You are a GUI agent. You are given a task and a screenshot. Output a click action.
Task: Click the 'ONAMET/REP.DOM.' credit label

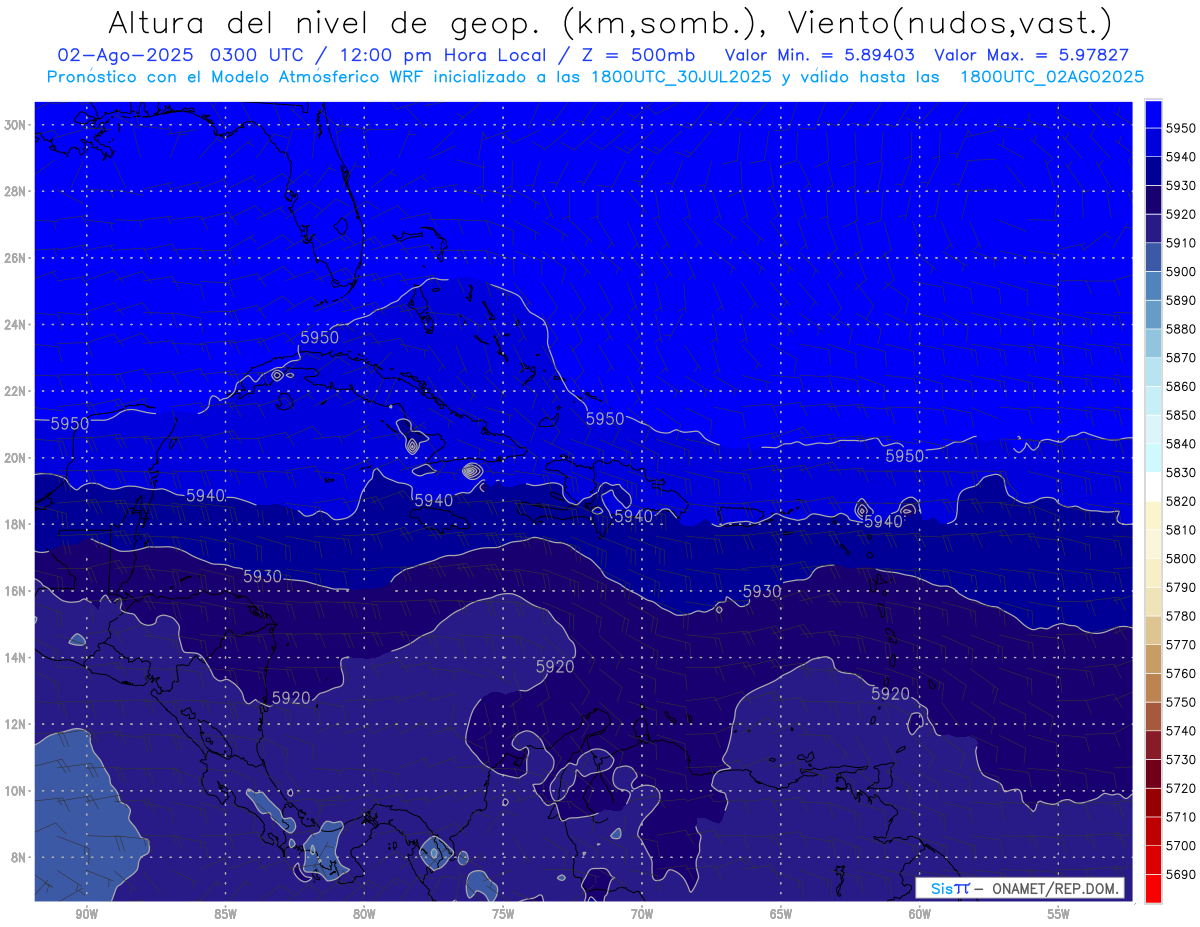point(1056,888)
